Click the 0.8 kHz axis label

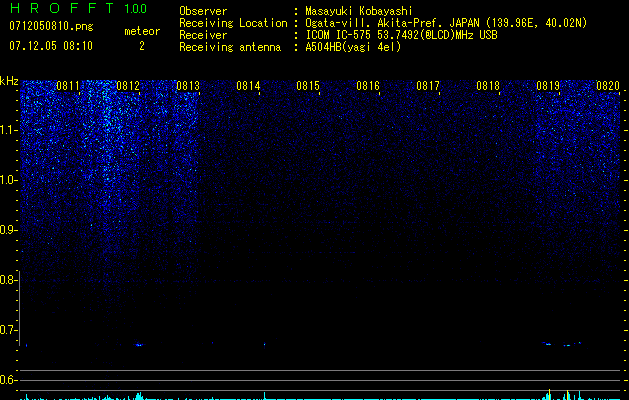pyautogui.click(x=8, y=280)
